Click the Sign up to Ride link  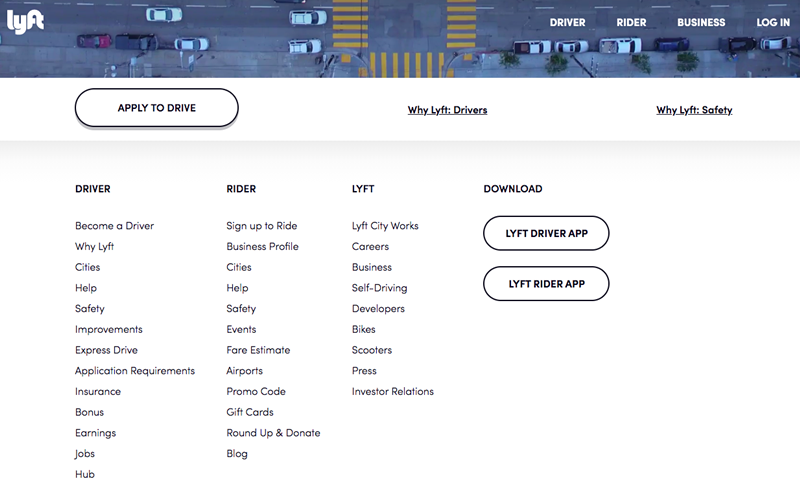(261, 226)
